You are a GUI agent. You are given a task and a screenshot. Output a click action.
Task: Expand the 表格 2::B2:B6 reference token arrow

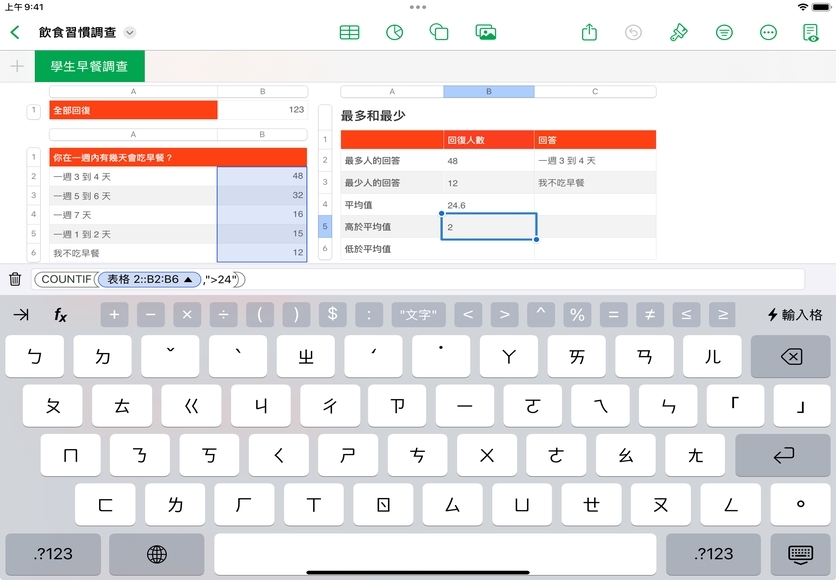point(188,280)
